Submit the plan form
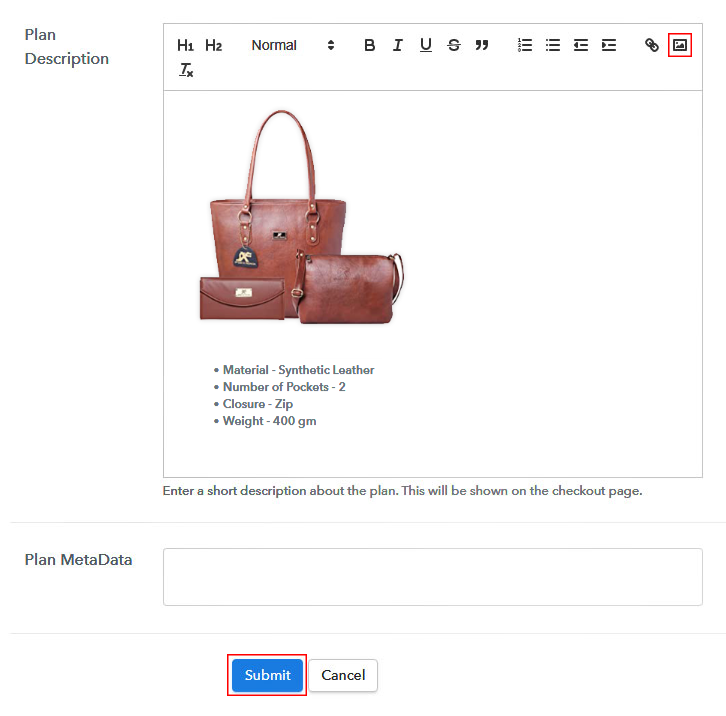Viewport: 726px width, 716px height. tap(267, 675)
